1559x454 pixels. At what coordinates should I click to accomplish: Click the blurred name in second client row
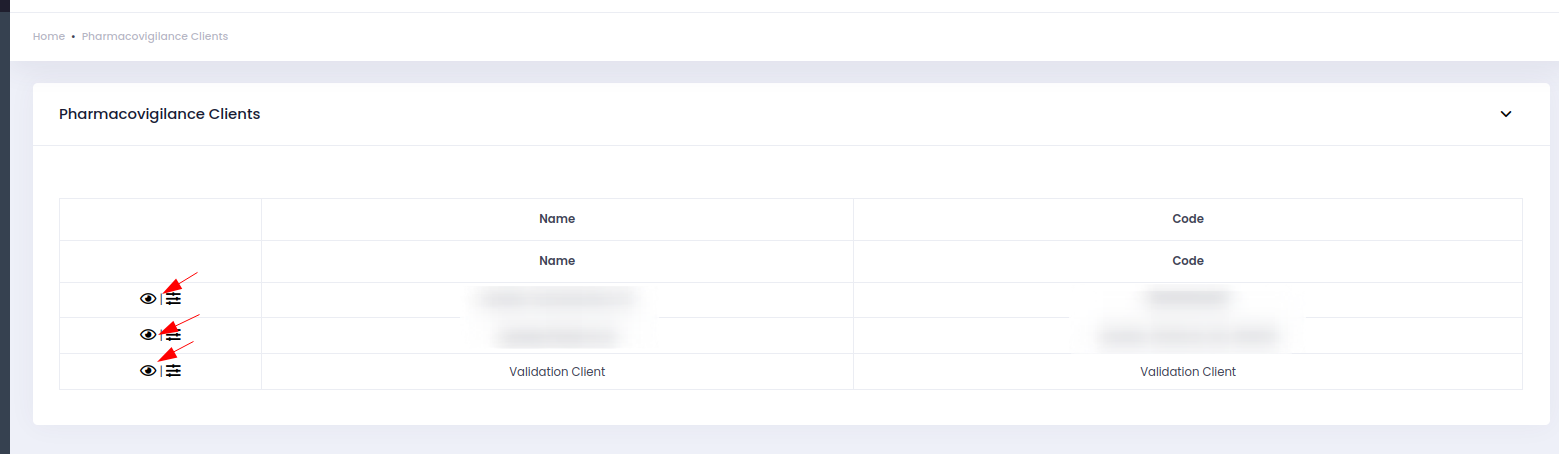click(x=557, y=336)
